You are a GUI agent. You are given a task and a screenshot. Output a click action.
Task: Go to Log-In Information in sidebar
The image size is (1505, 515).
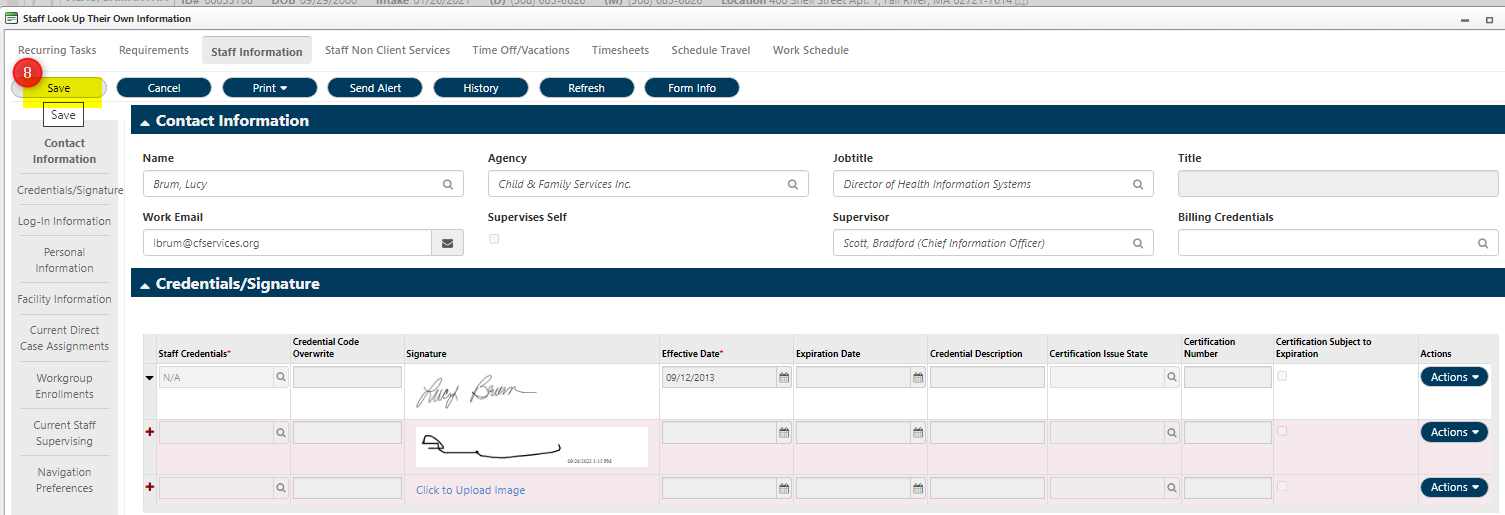click(x=64, y=221)
